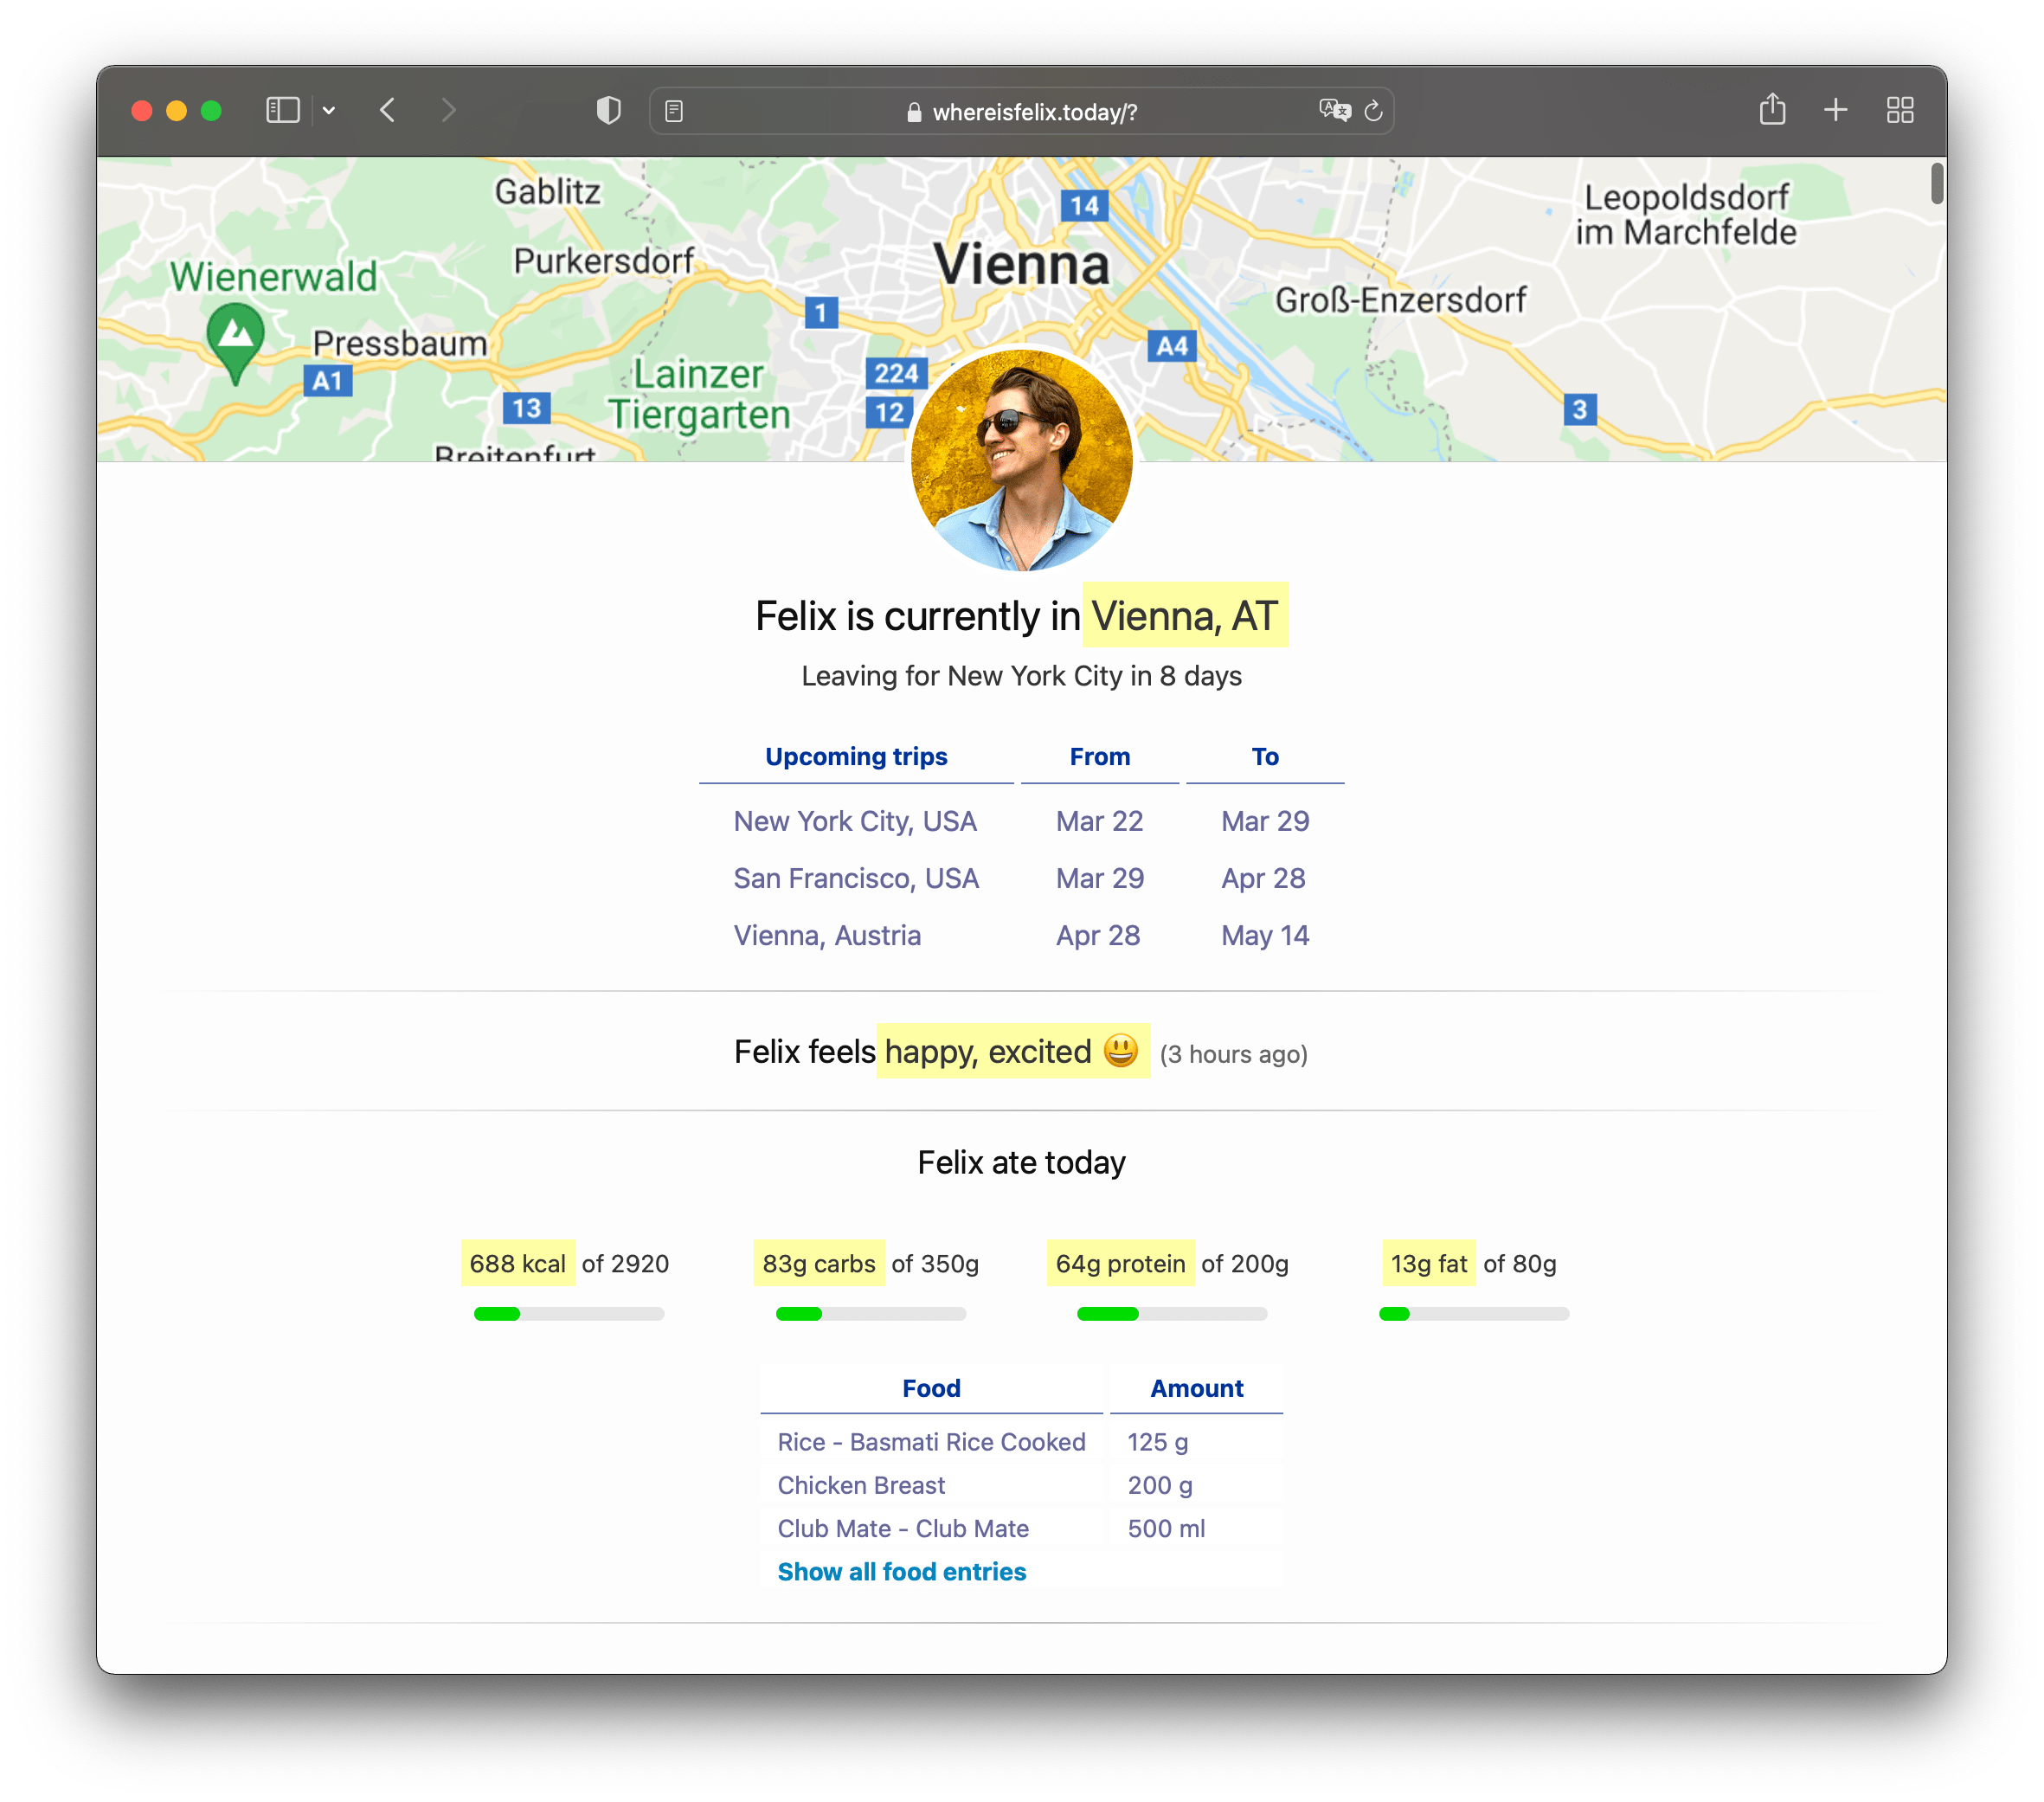Open the privacy report shield icon
This screenshot has width=2044, height=1802.
(x=608, y=110)
